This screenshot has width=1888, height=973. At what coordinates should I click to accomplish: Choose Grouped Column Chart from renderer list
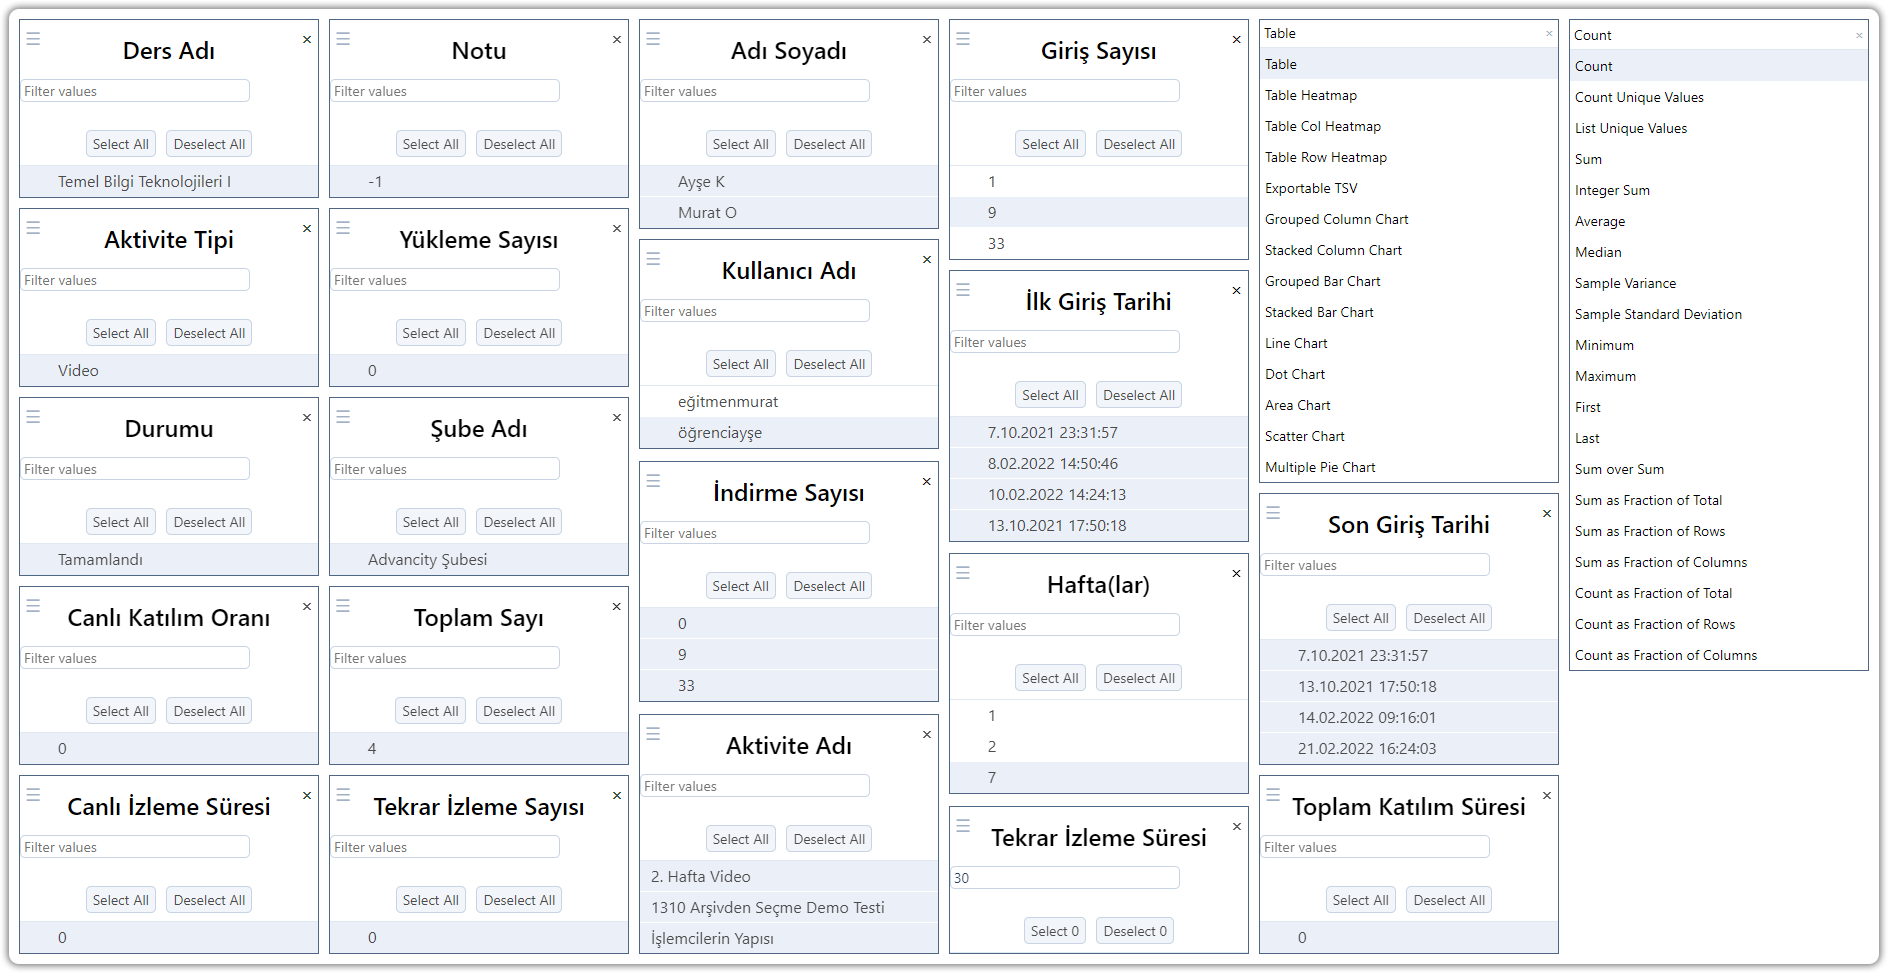tap(1336, 220)
